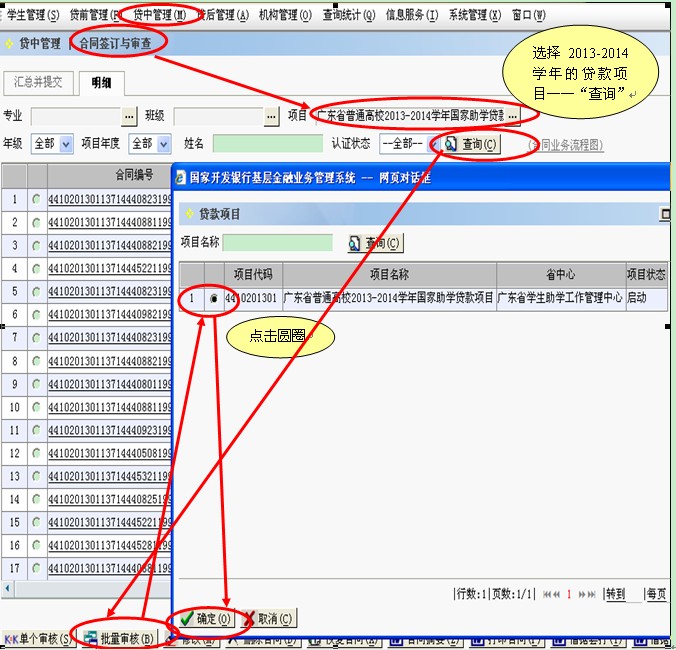The height and width of the screenshot is (650, 676).
Task: Click browse '...' button beside 专业 field
Action: tap(129, 116)
